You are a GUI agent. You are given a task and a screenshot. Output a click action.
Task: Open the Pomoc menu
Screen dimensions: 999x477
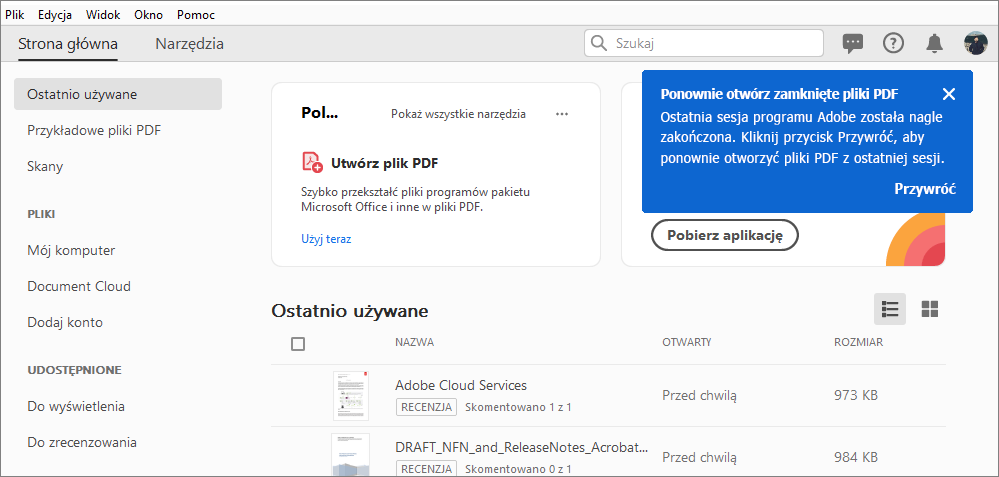point(196,15)
